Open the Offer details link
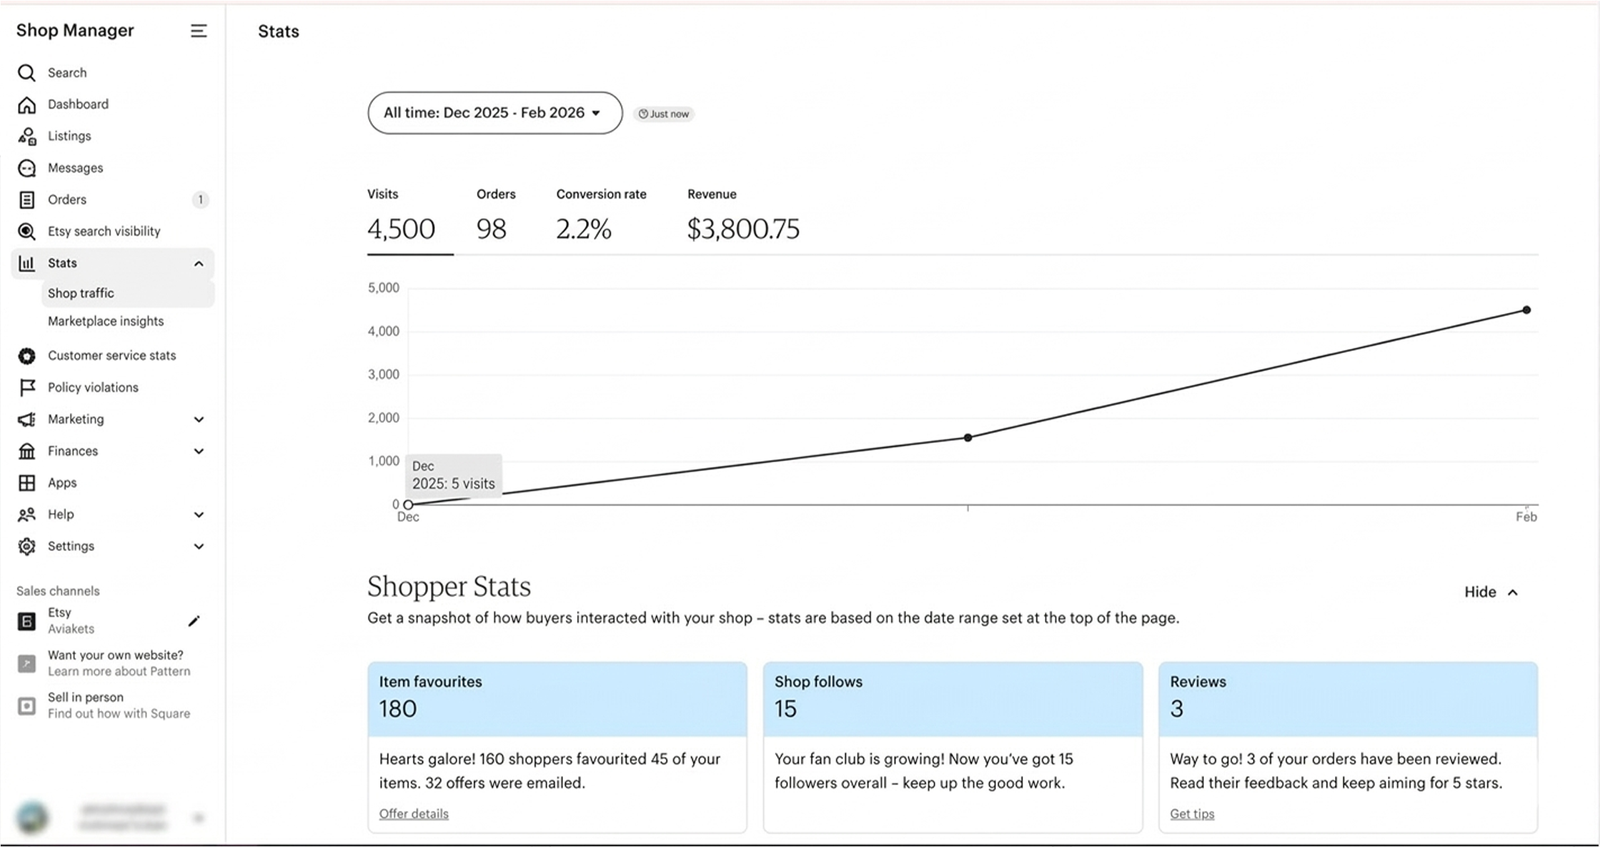 [414, 814]
